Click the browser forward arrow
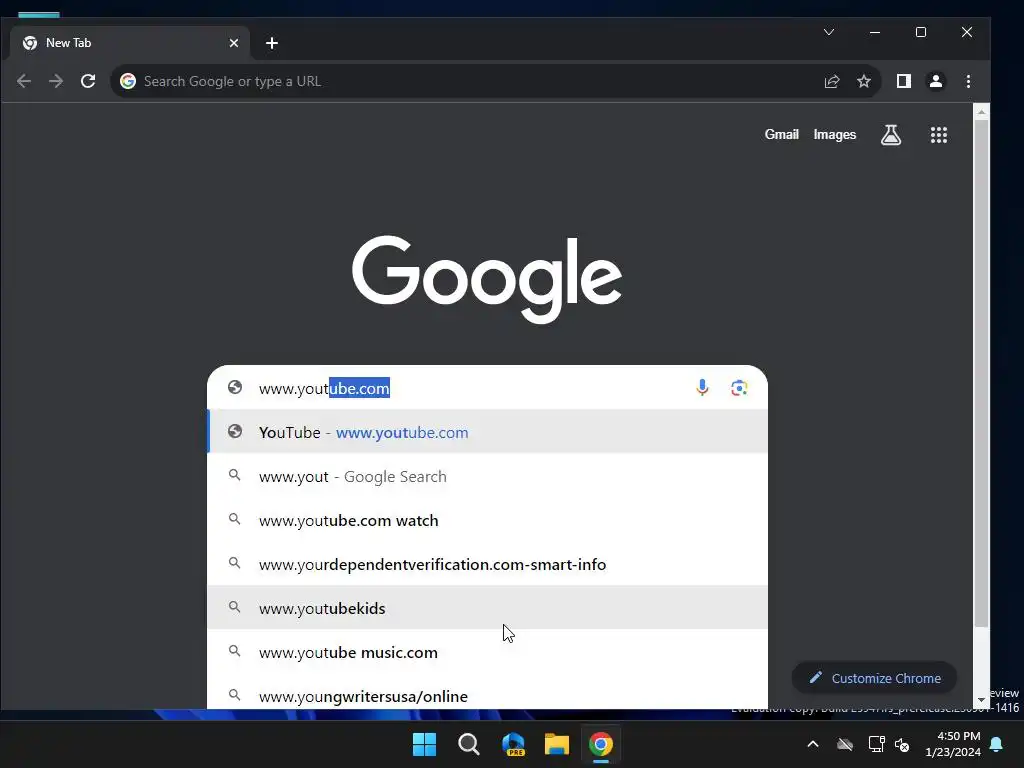 (x=56, y=81)
